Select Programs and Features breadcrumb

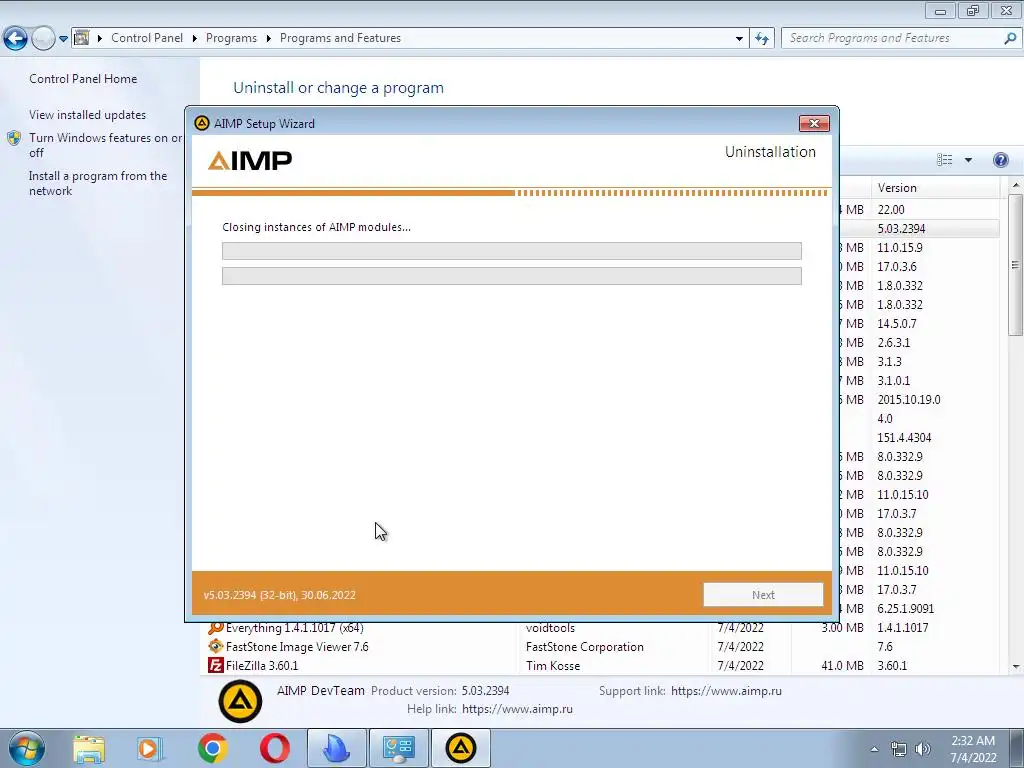[340, 38]
